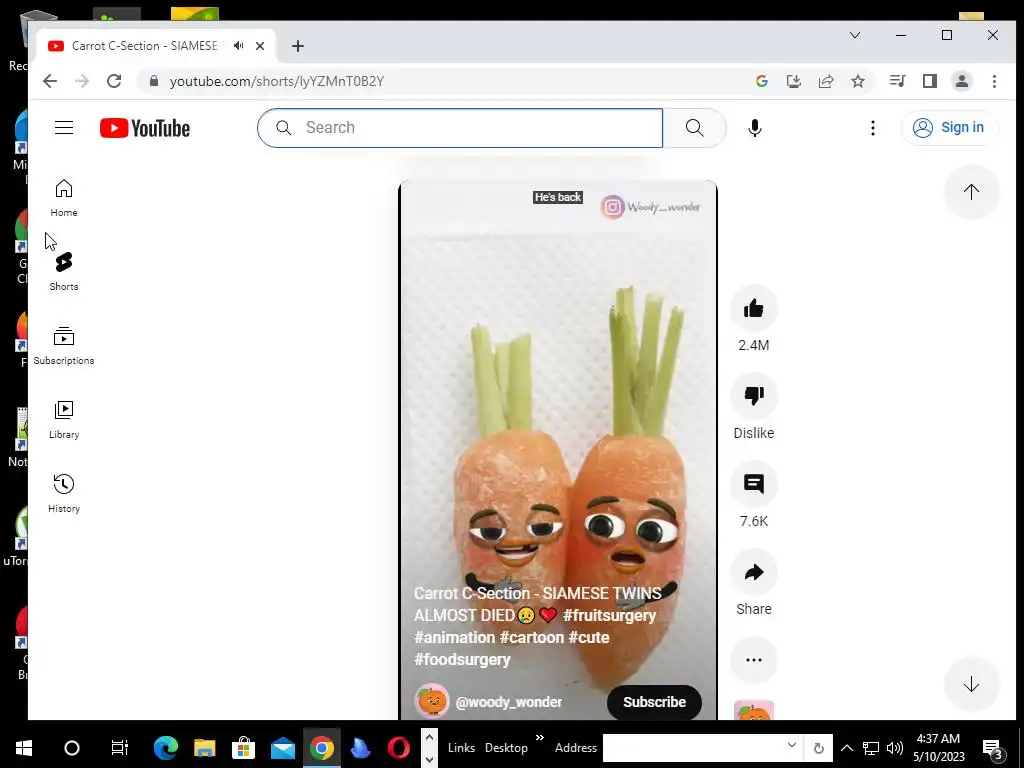
Task: Click the Sign in button
Action: [x=950, y=127]
